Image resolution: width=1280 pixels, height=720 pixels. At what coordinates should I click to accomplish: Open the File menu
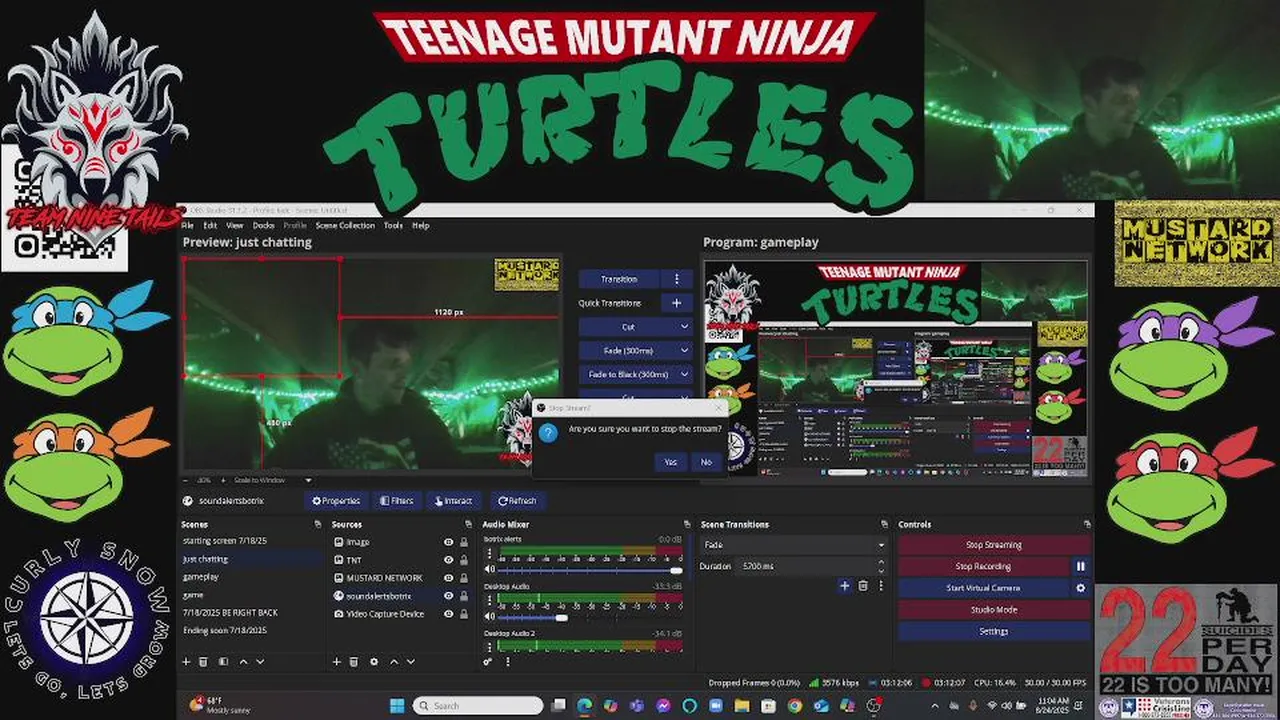187,225
